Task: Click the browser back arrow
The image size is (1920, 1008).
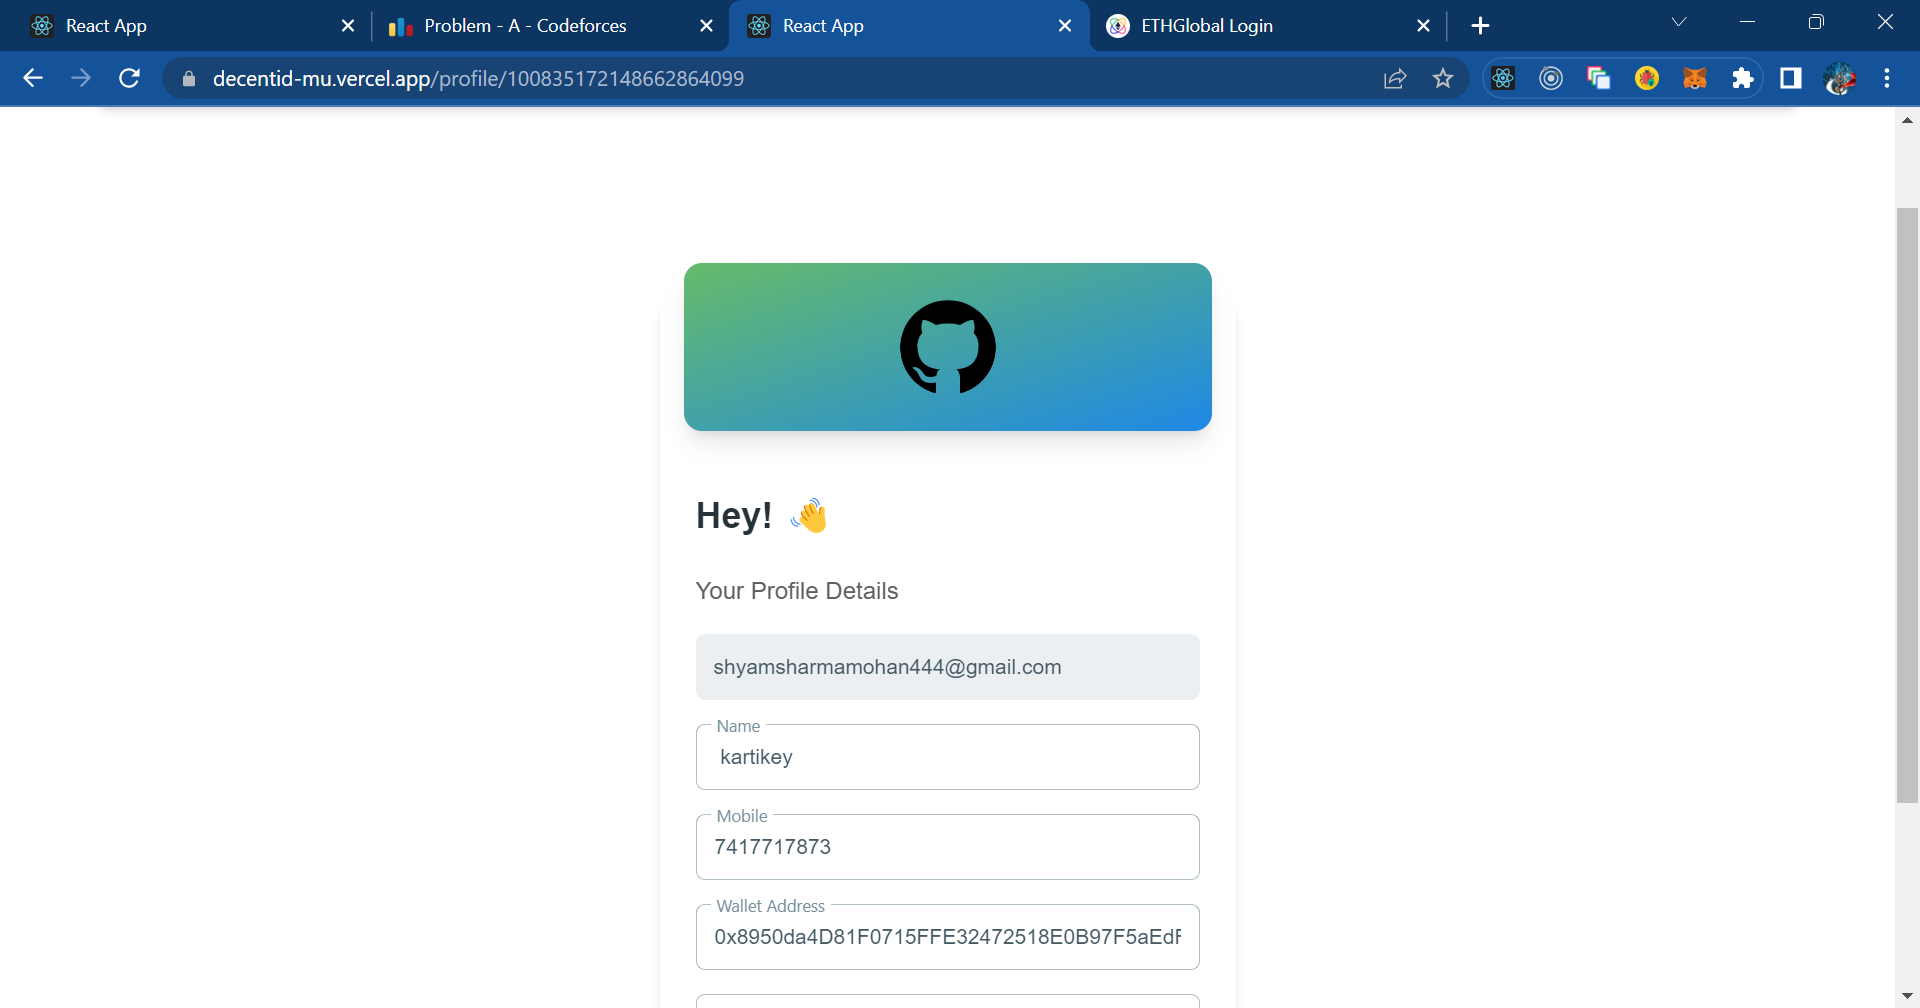Action: click(33, 78)
